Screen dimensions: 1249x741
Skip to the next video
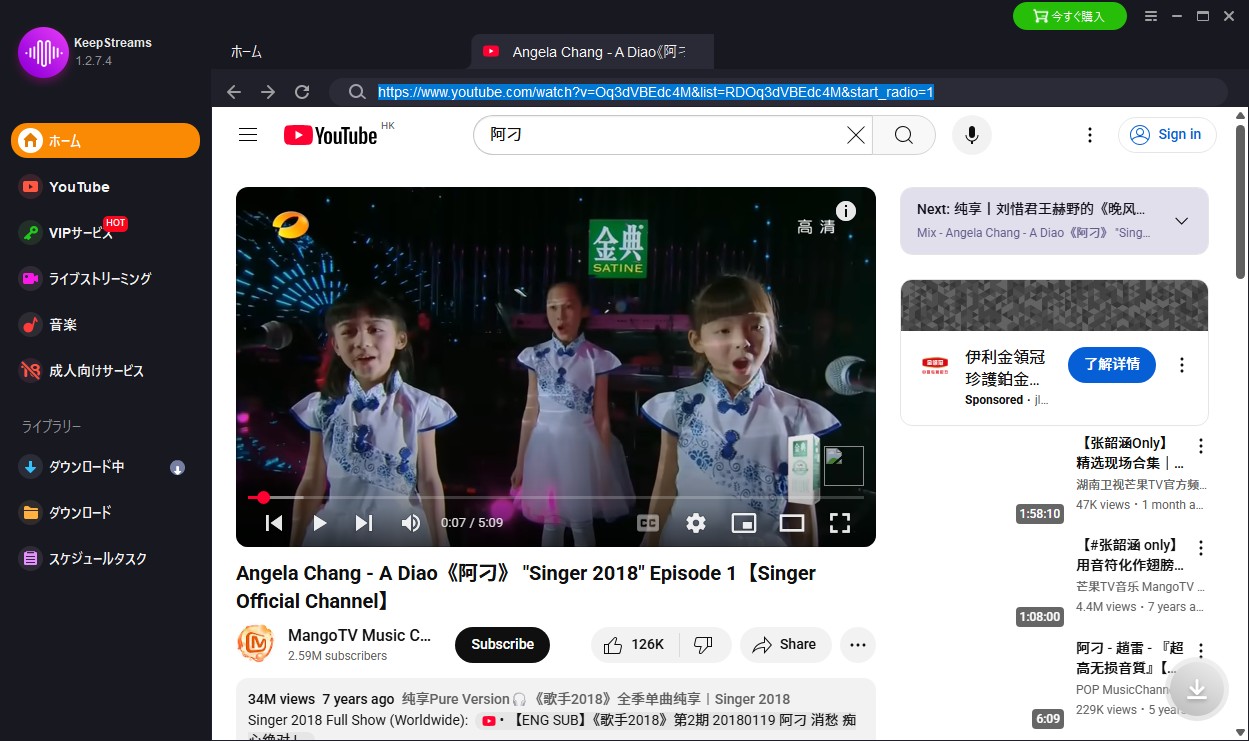(364, 523)
